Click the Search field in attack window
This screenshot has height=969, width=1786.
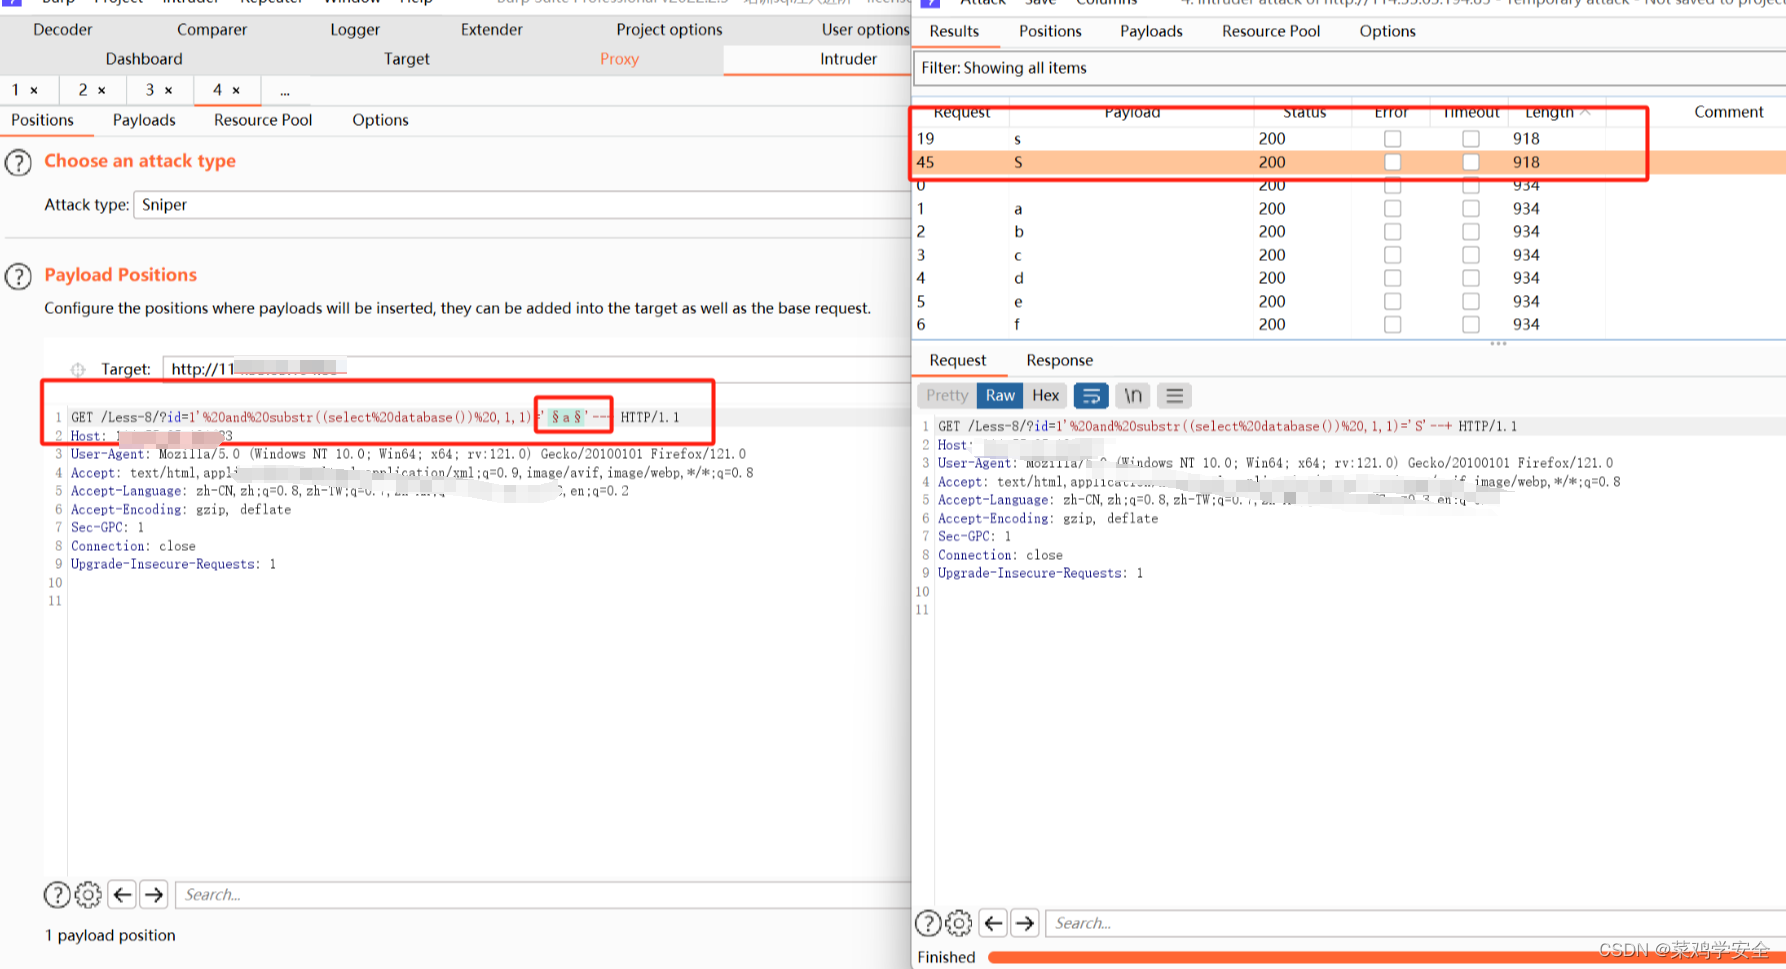1415,923
